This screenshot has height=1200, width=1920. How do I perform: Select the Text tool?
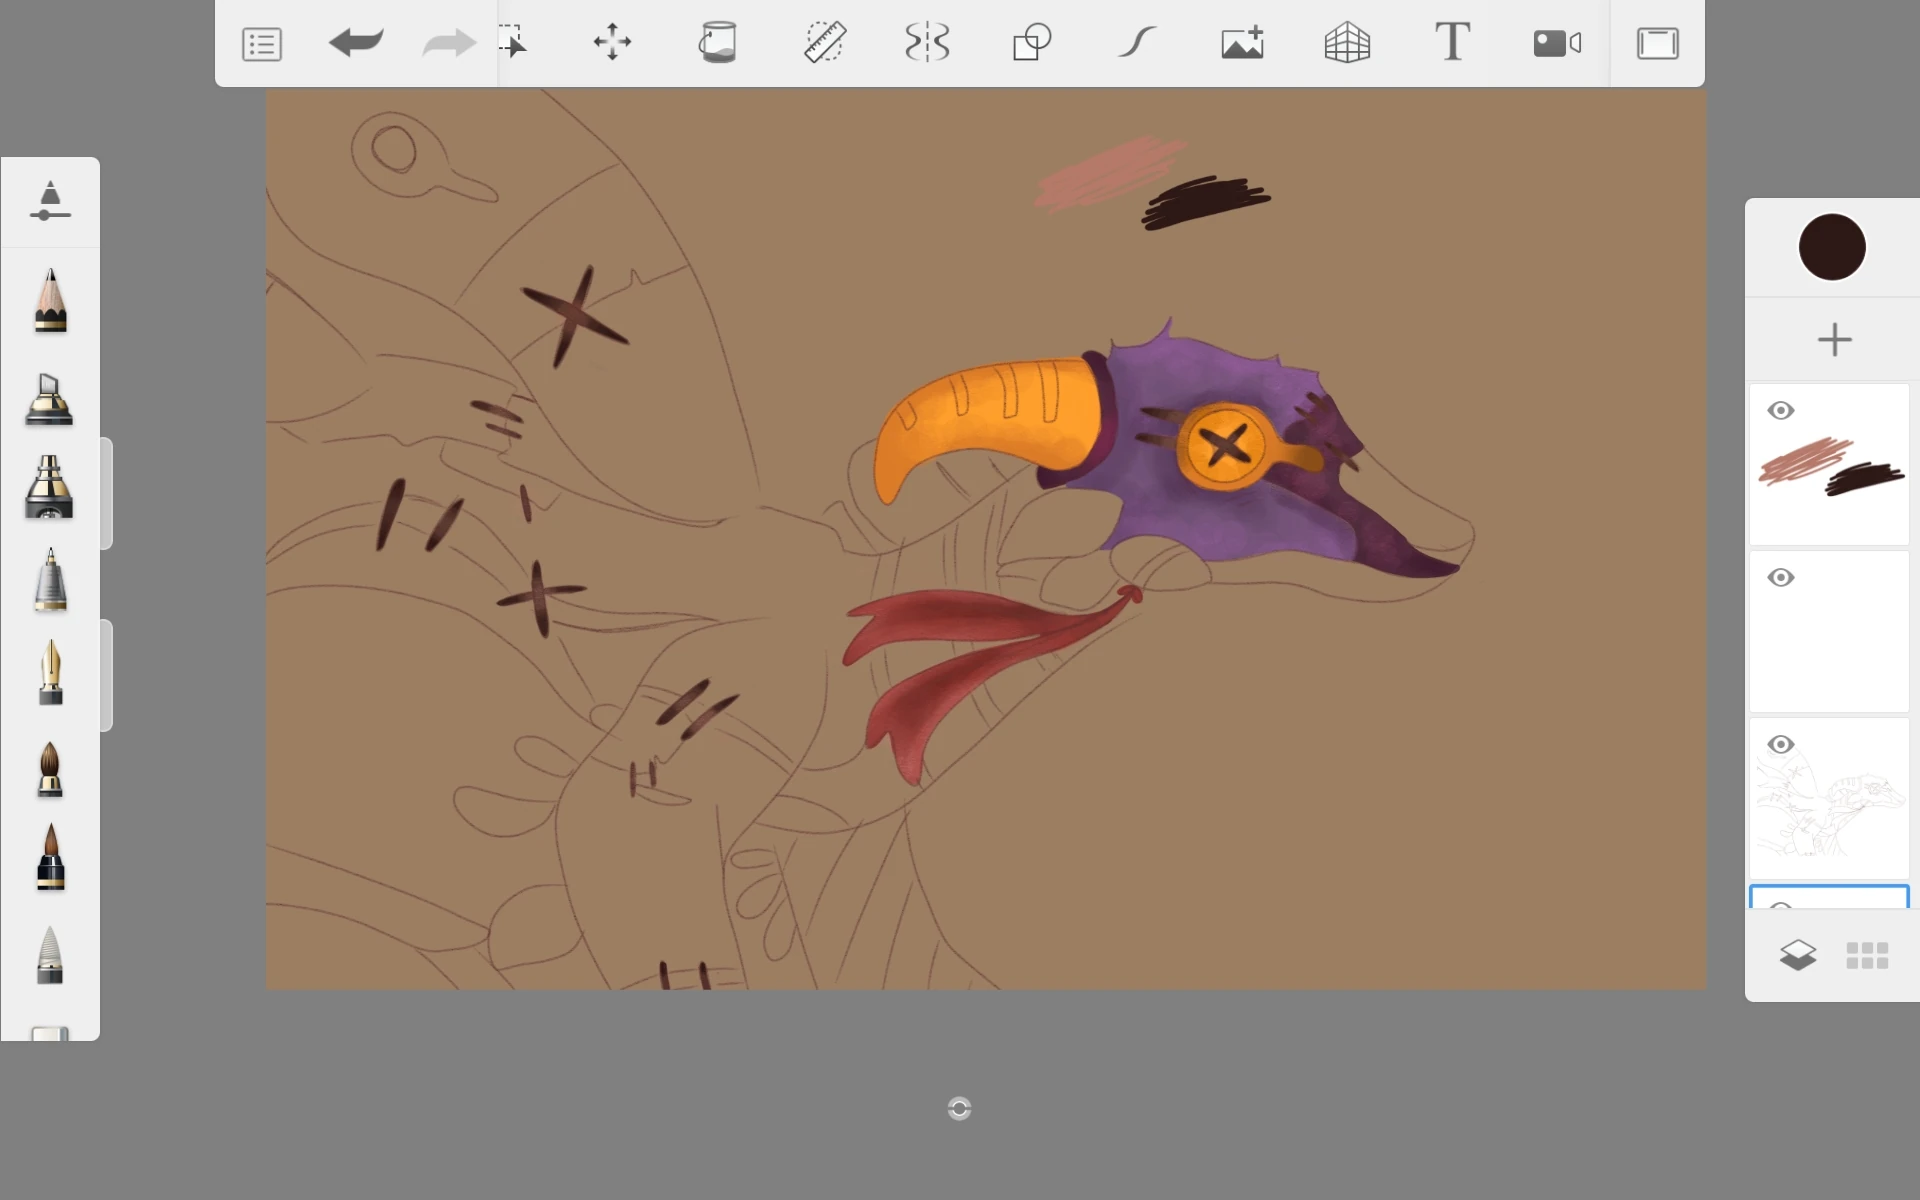tap(1451, 43)
